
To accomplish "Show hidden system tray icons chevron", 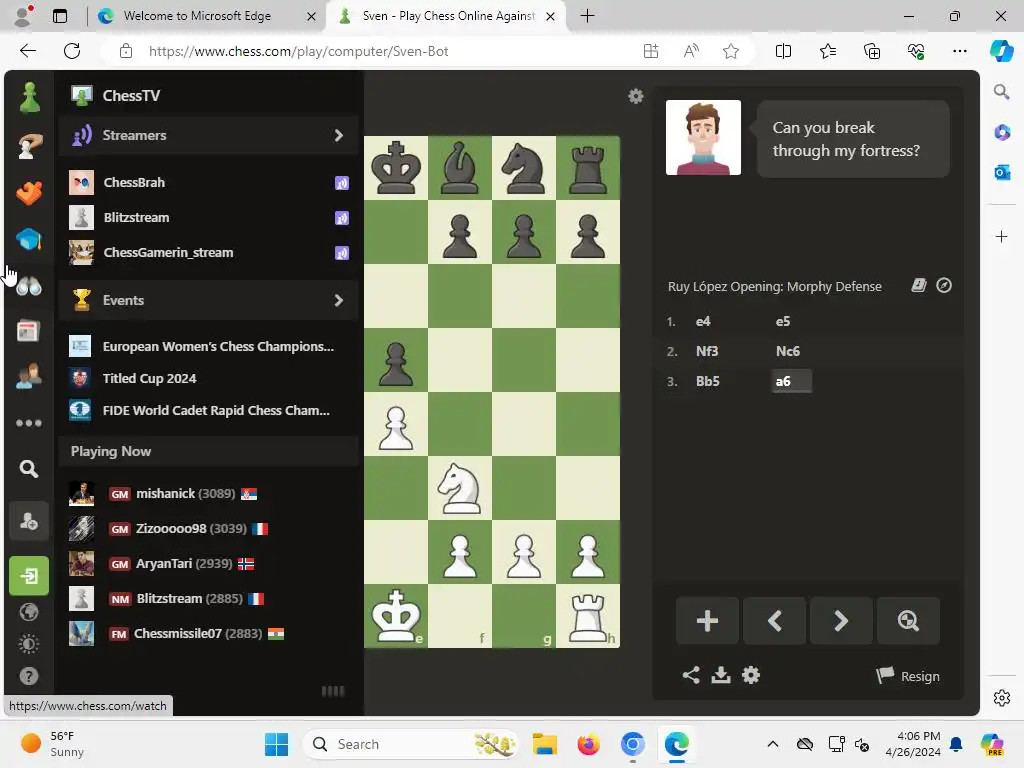I will click(x=773, y=744).
